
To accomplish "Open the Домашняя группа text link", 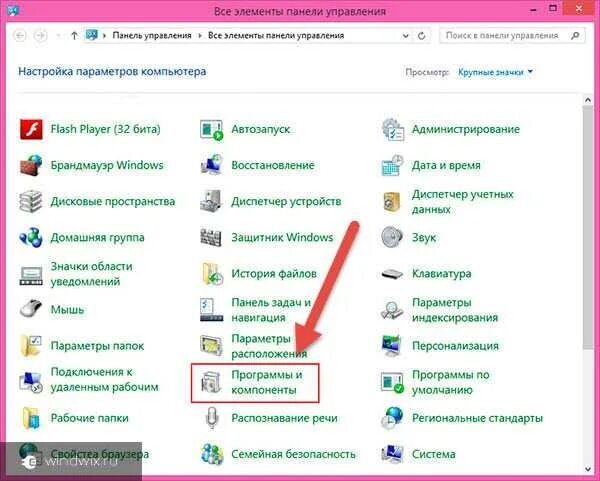I will click(98, 238).
